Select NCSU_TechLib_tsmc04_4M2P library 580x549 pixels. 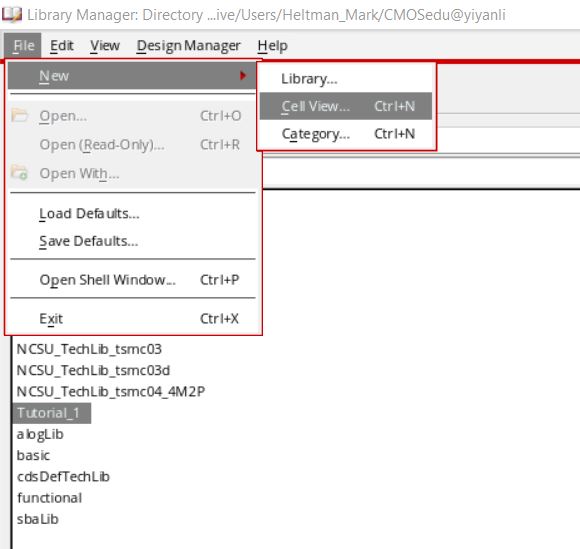tap(111, 391)
